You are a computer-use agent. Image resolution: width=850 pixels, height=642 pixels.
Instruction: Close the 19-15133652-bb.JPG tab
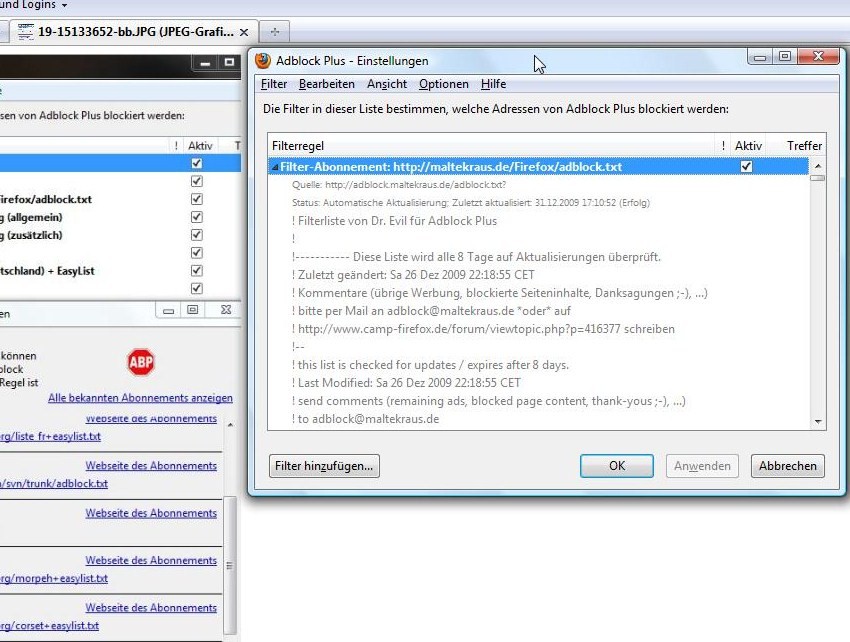tap(244, 33)
